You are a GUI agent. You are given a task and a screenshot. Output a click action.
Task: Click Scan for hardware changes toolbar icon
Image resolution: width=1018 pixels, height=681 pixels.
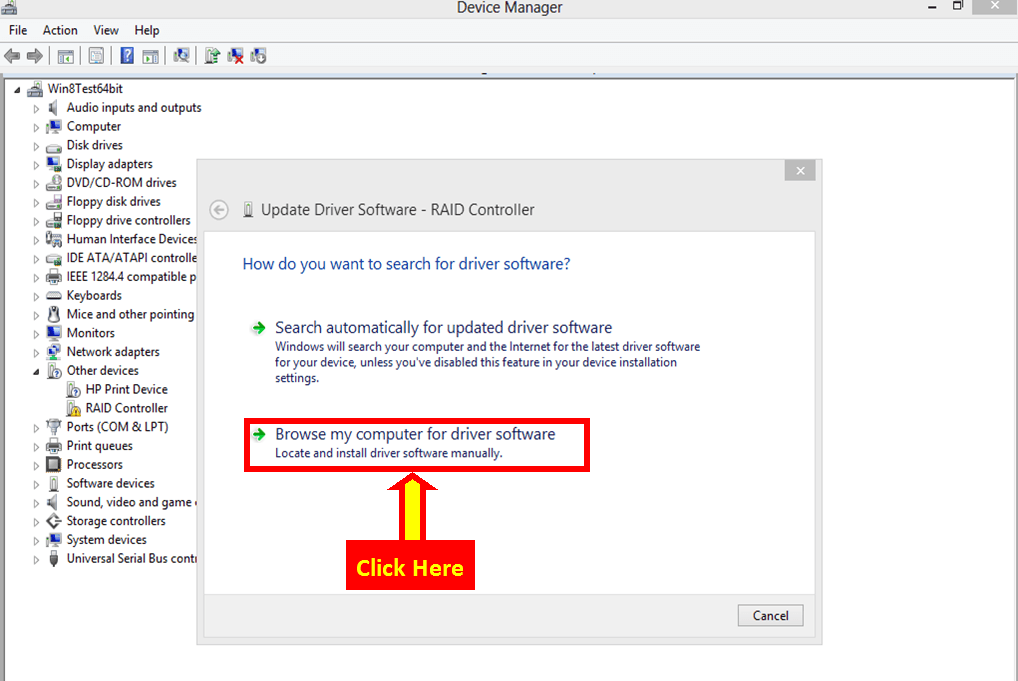pos(182,56)
